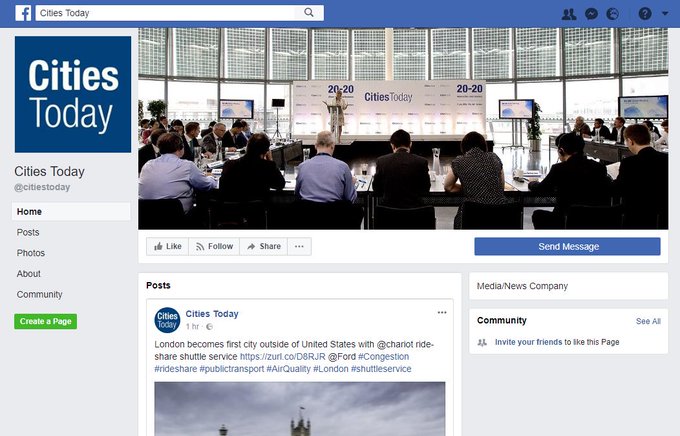The image size is (680, 436).
Task: Click the Community box heading
Action: pyautogui.click(x=502, y=321)
